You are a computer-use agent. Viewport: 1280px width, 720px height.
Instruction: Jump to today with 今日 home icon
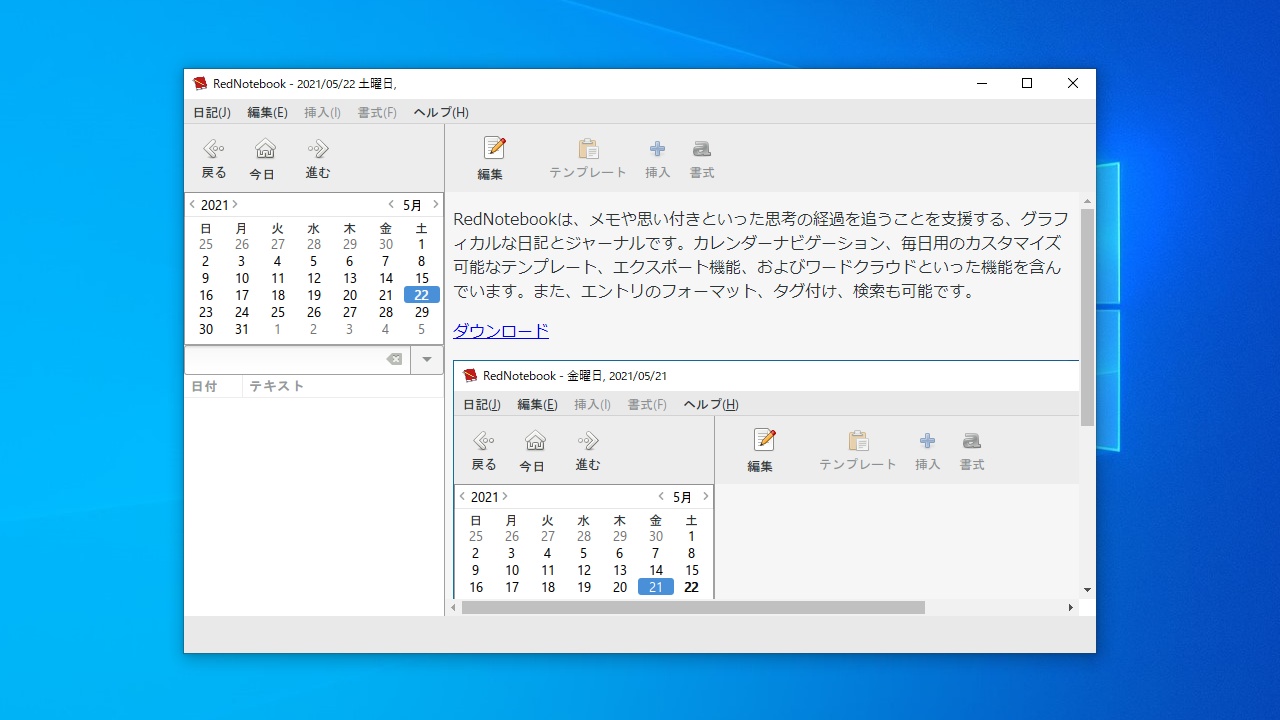(265, 149)
